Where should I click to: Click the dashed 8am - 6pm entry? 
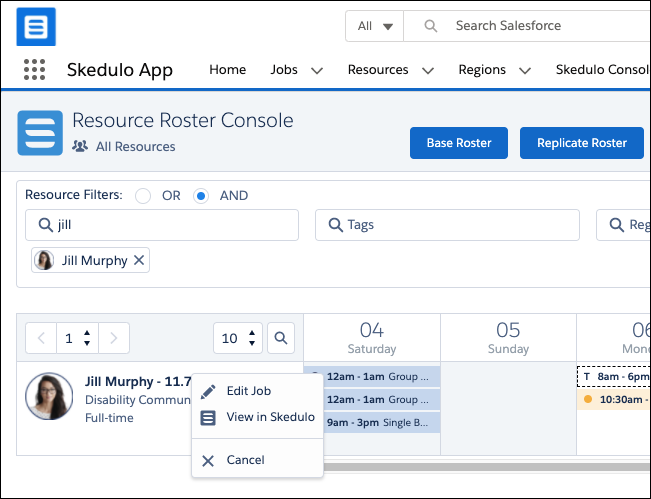click(x=614, y=377)
